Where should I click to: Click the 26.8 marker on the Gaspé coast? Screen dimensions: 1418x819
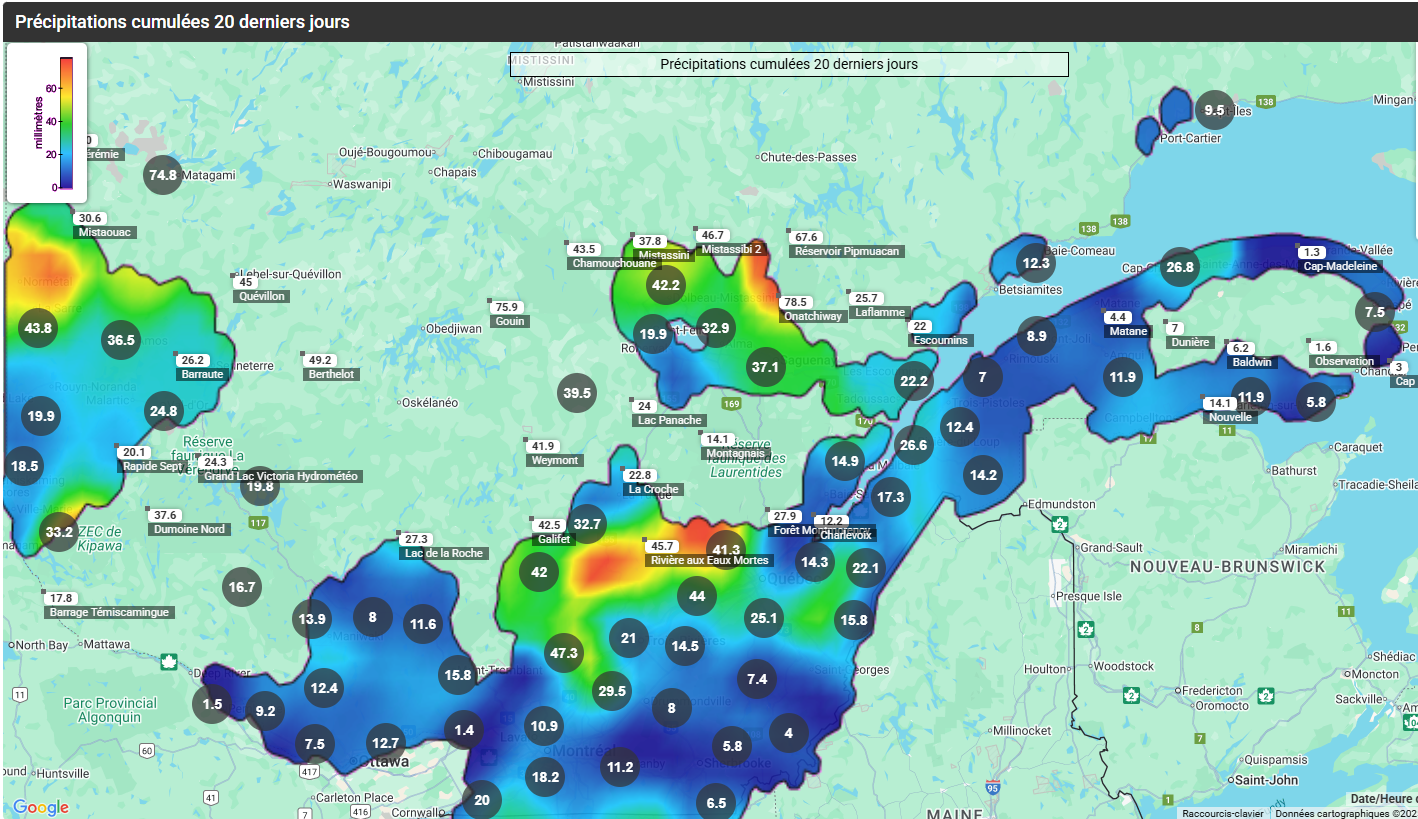[x=1180, y=267]
